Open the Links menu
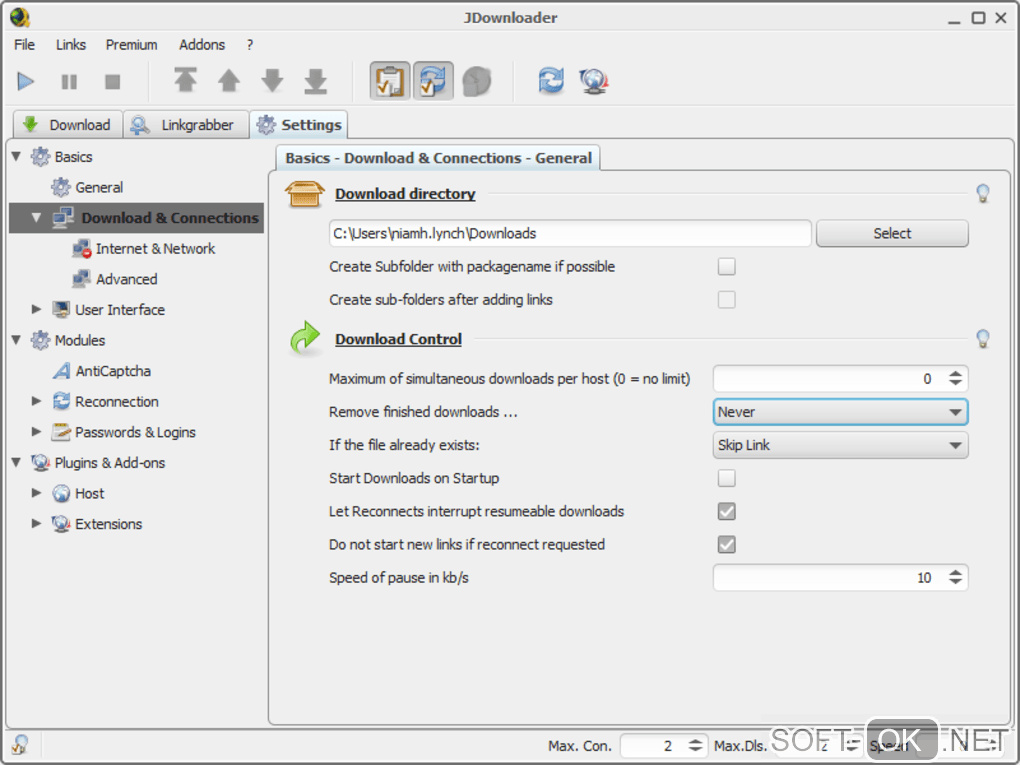The height and width of the screenshot is (765, 1020). tap(71, 45)
